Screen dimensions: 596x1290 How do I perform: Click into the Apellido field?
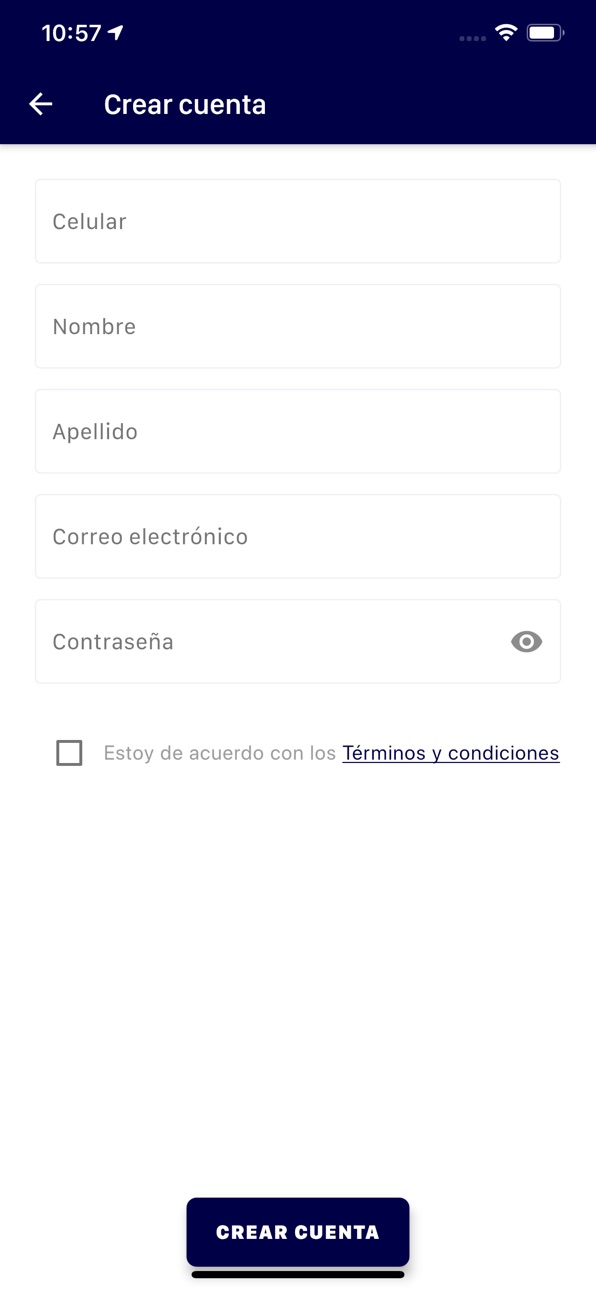pos(298,431)
